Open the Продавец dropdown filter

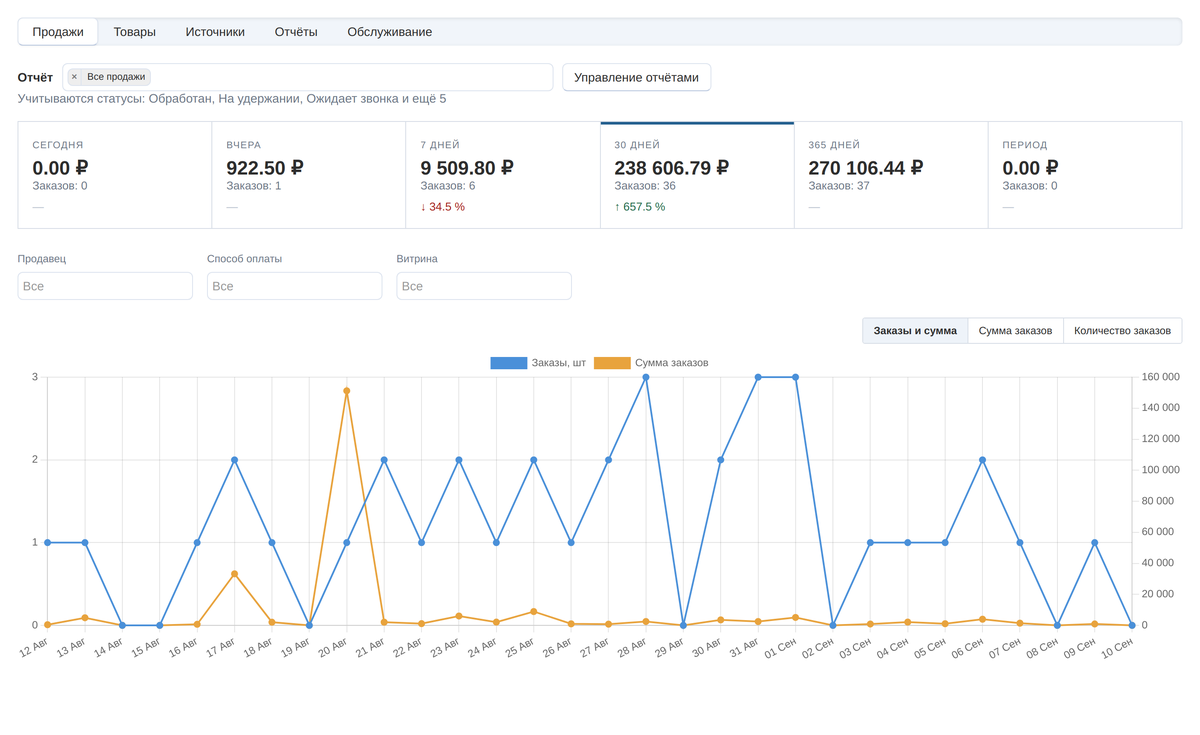105,286
